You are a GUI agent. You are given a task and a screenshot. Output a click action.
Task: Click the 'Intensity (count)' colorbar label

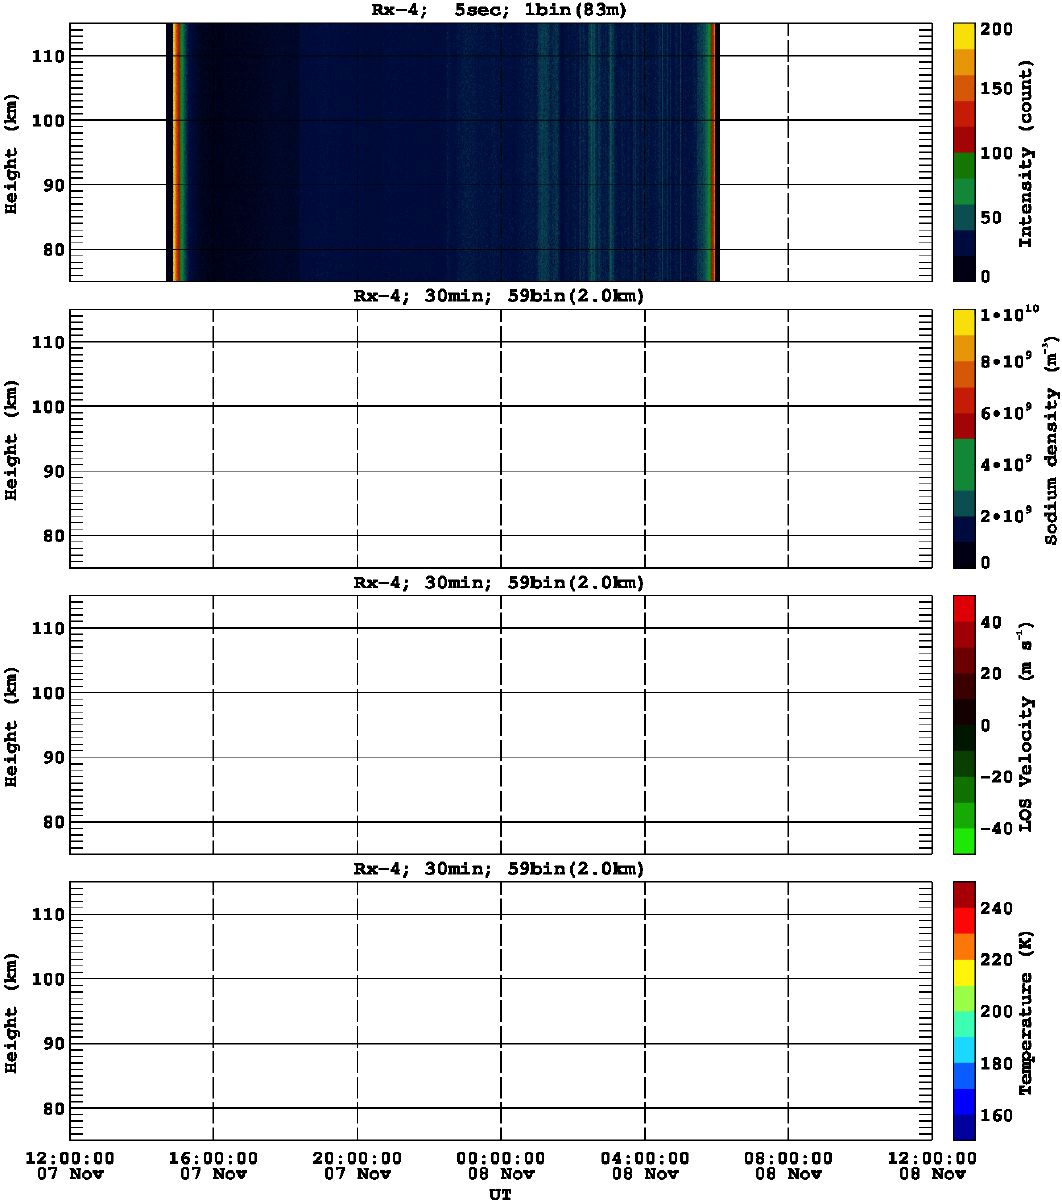coord(1025,152)
